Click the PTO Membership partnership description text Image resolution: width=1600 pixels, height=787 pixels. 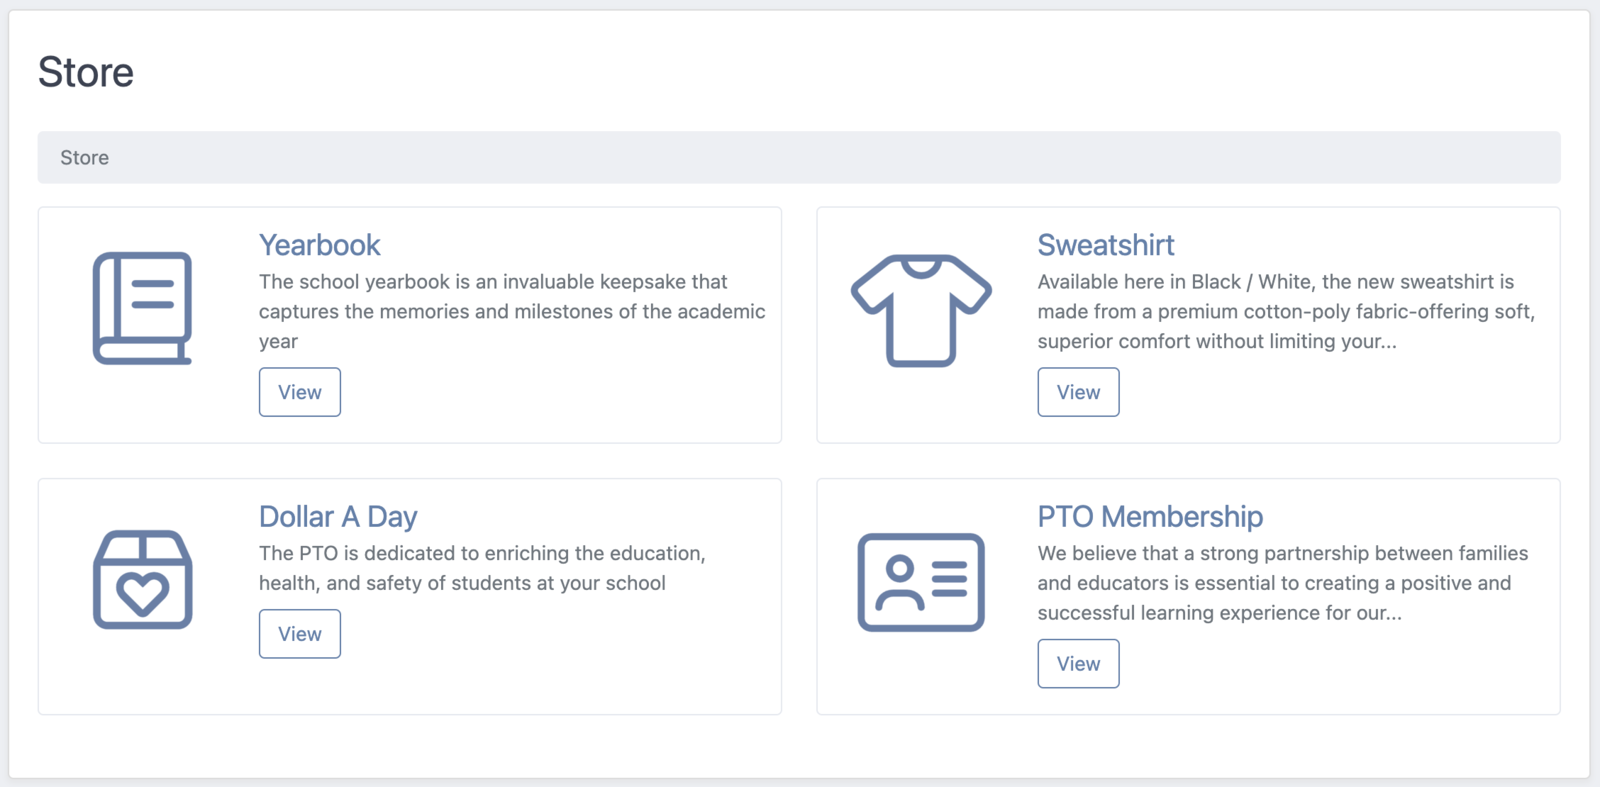(x=1283, y=583)
